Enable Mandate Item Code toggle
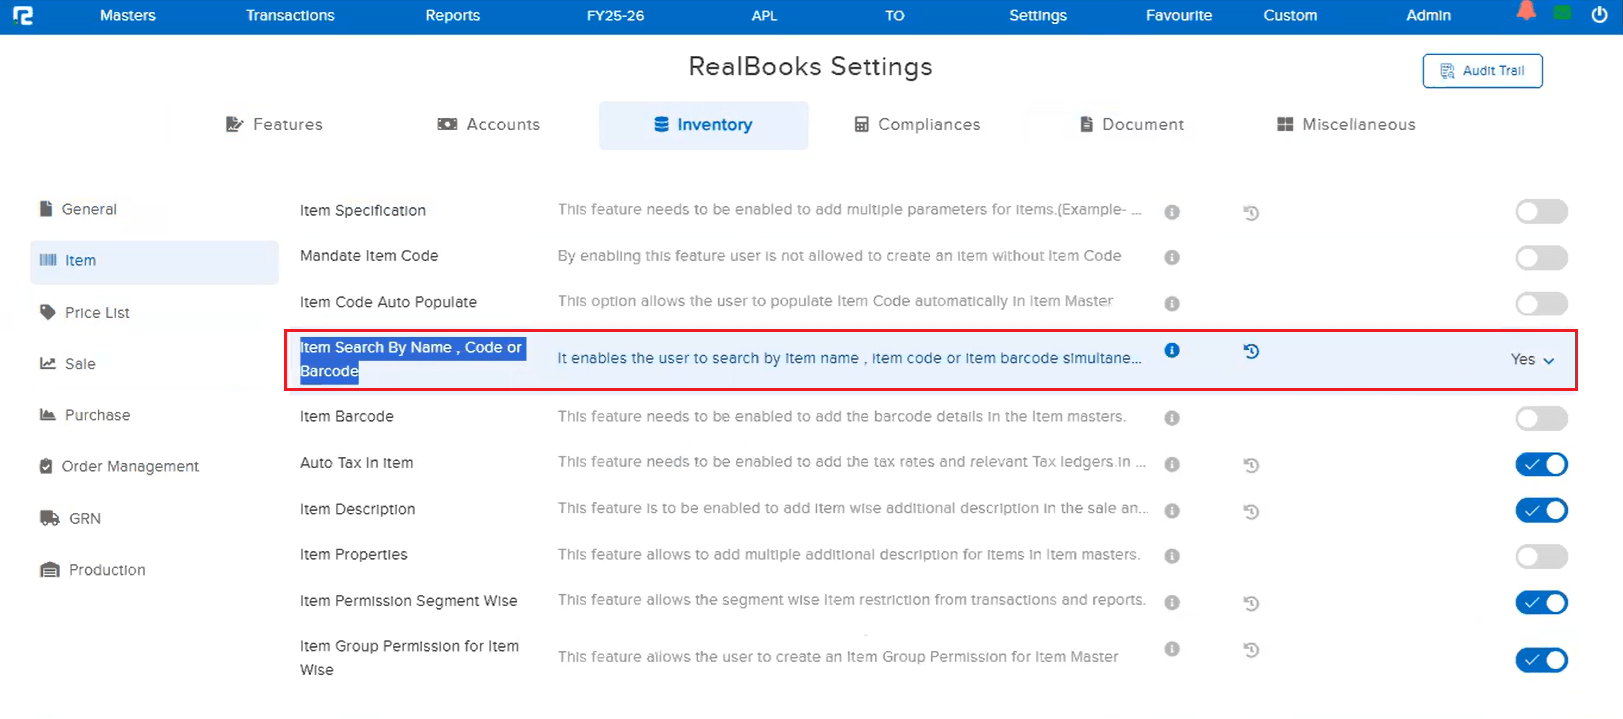 click(x=1541, y=258)
